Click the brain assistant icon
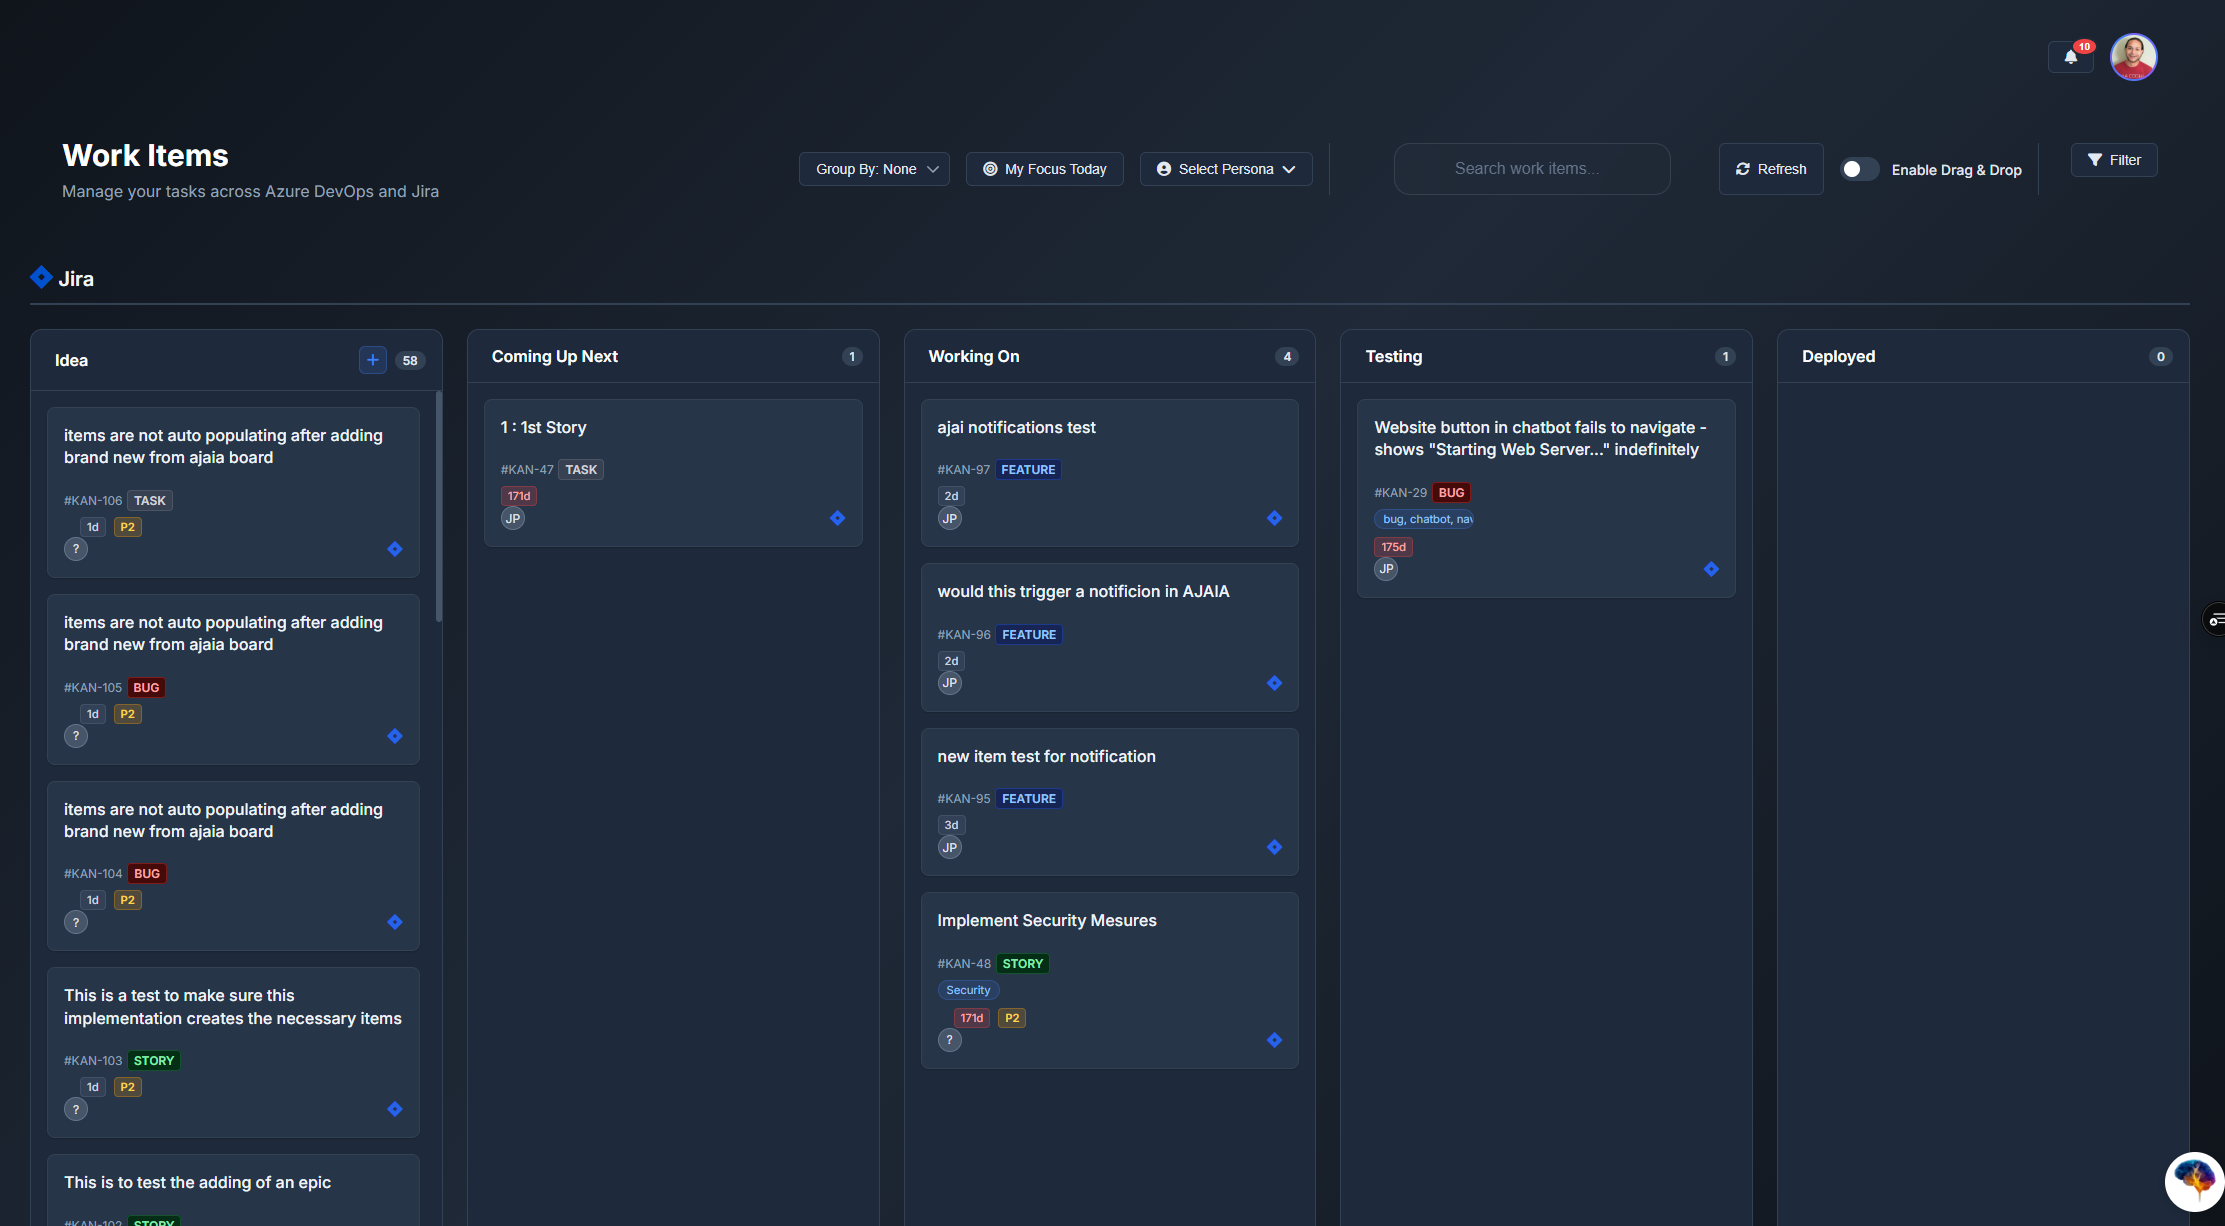Image resolution: width=2225 pixels, height=1226 pixels. [2194, 1180]
